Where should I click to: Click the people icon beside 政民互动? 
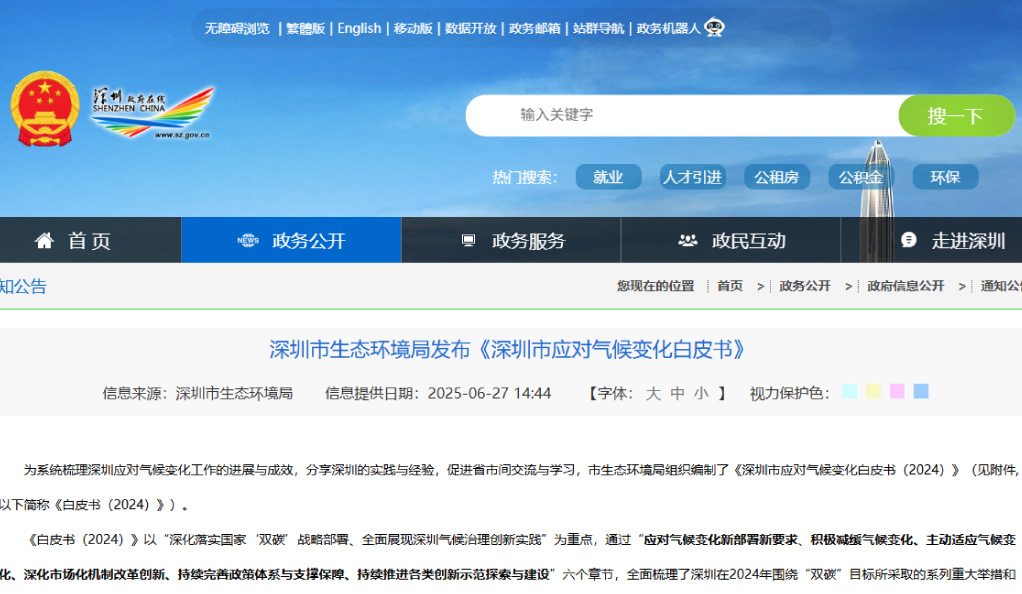[x=686, y=240]
